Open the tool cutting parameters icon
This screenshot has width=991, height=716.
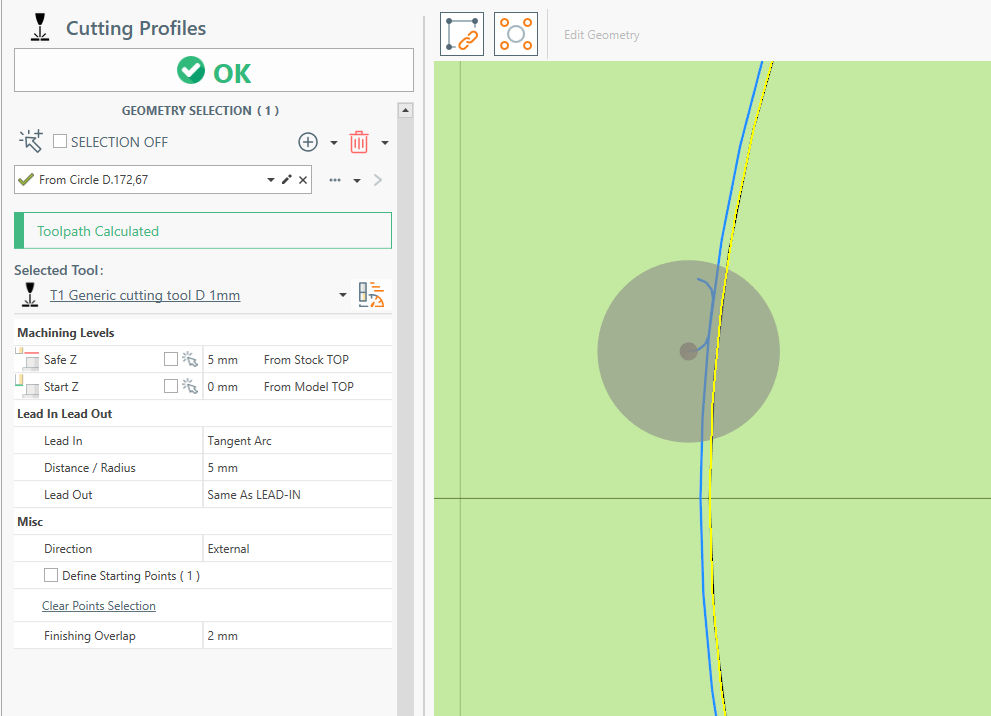(371, 295)
